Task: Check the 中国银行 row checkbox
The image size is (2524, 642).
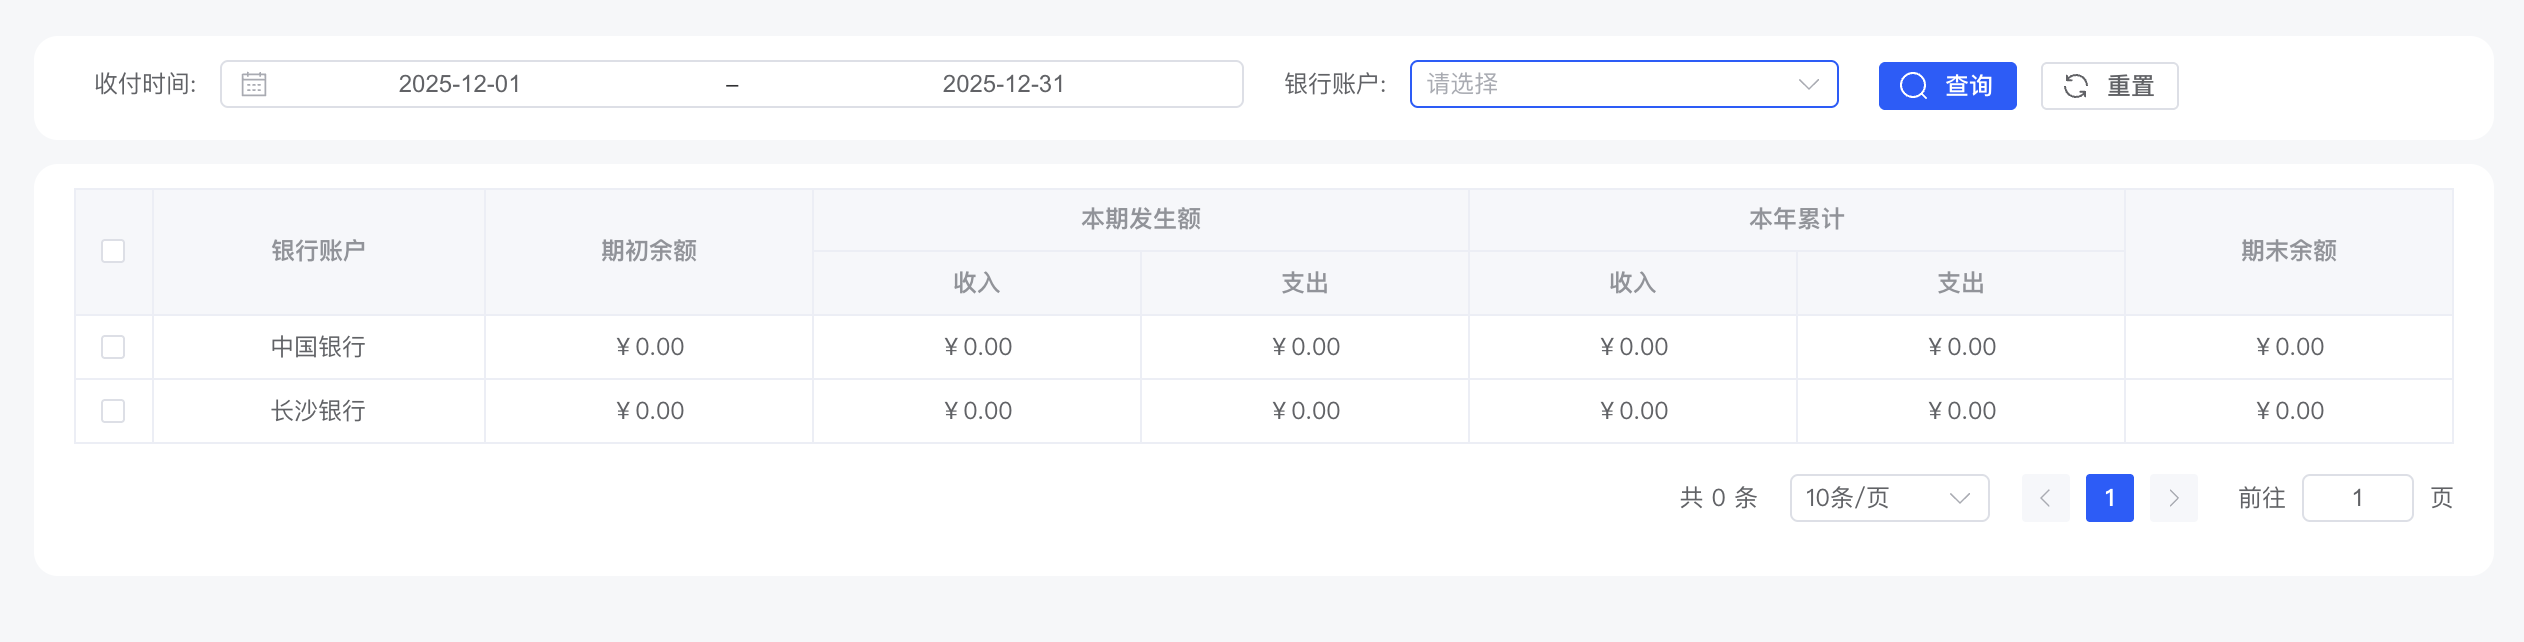Action: [x=113, y=347]
